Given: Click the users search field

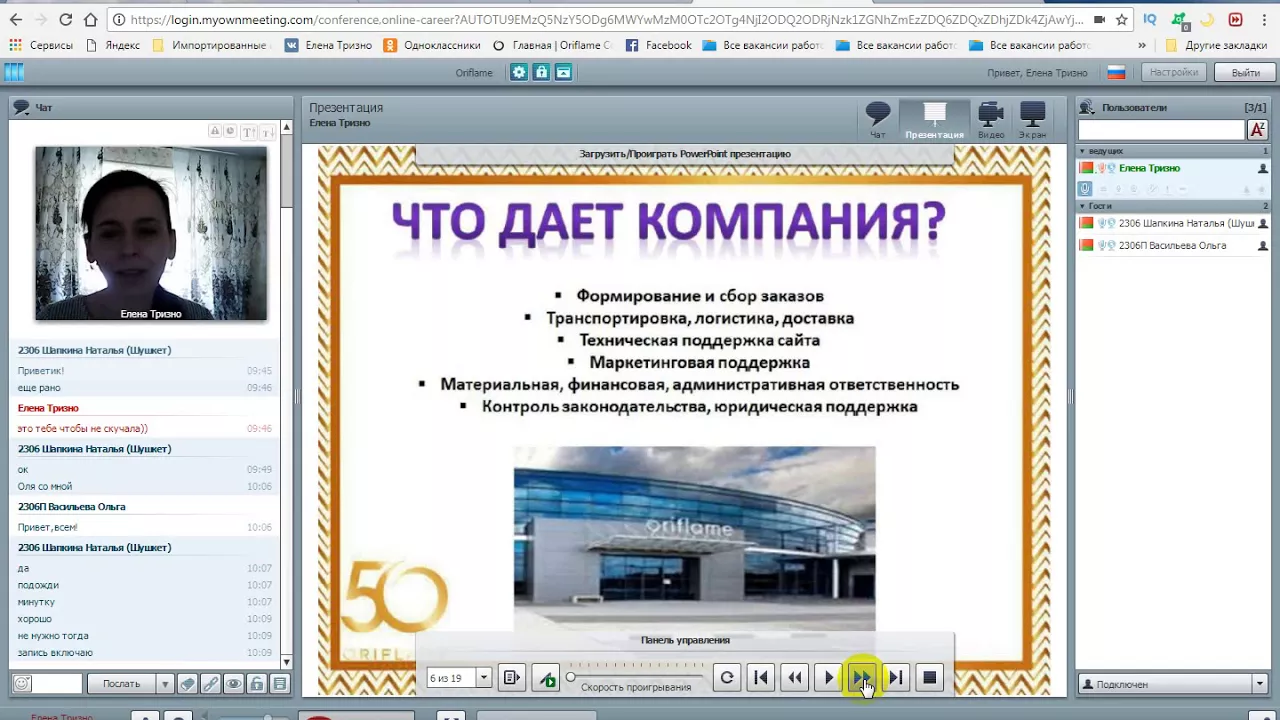Looking at the screenshot, I should click(1161, 130).
